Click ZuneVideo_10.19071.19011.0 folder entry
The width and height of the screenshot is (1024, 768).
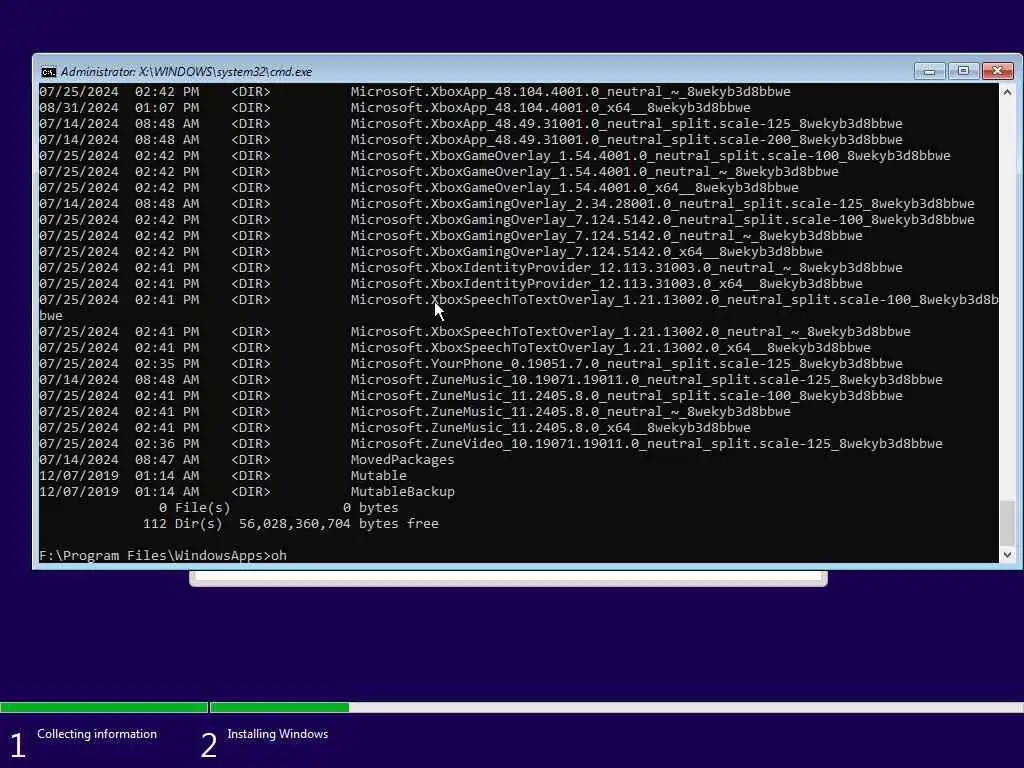pyautogui.click(x=647, y=443)
